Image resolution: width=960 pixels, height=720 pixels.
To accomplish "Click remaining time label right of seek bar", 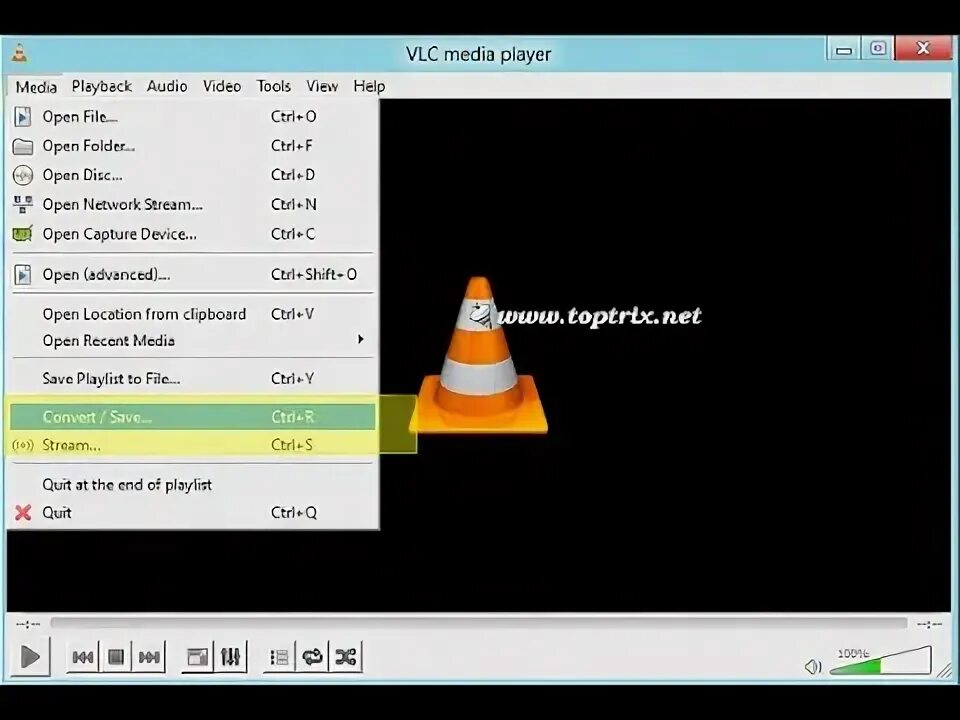I will point(929,624).
